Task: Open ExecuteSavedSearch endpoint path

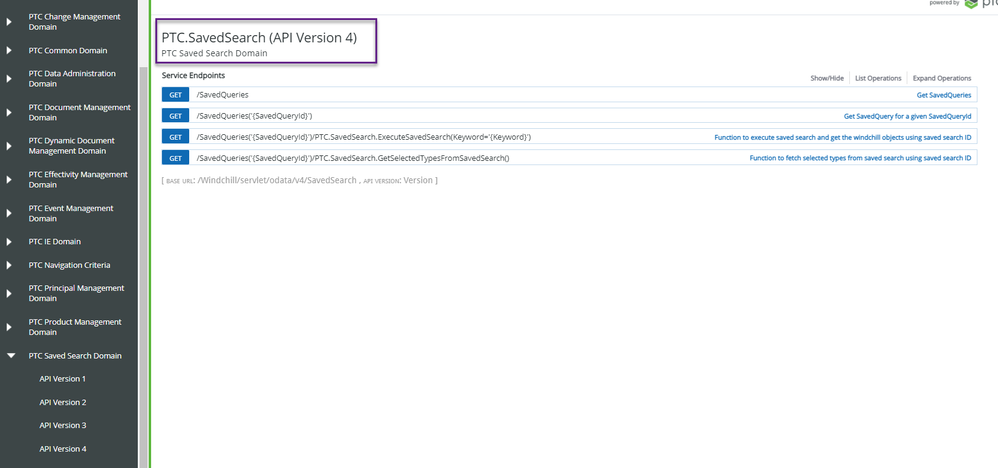Action: point(363,137)
